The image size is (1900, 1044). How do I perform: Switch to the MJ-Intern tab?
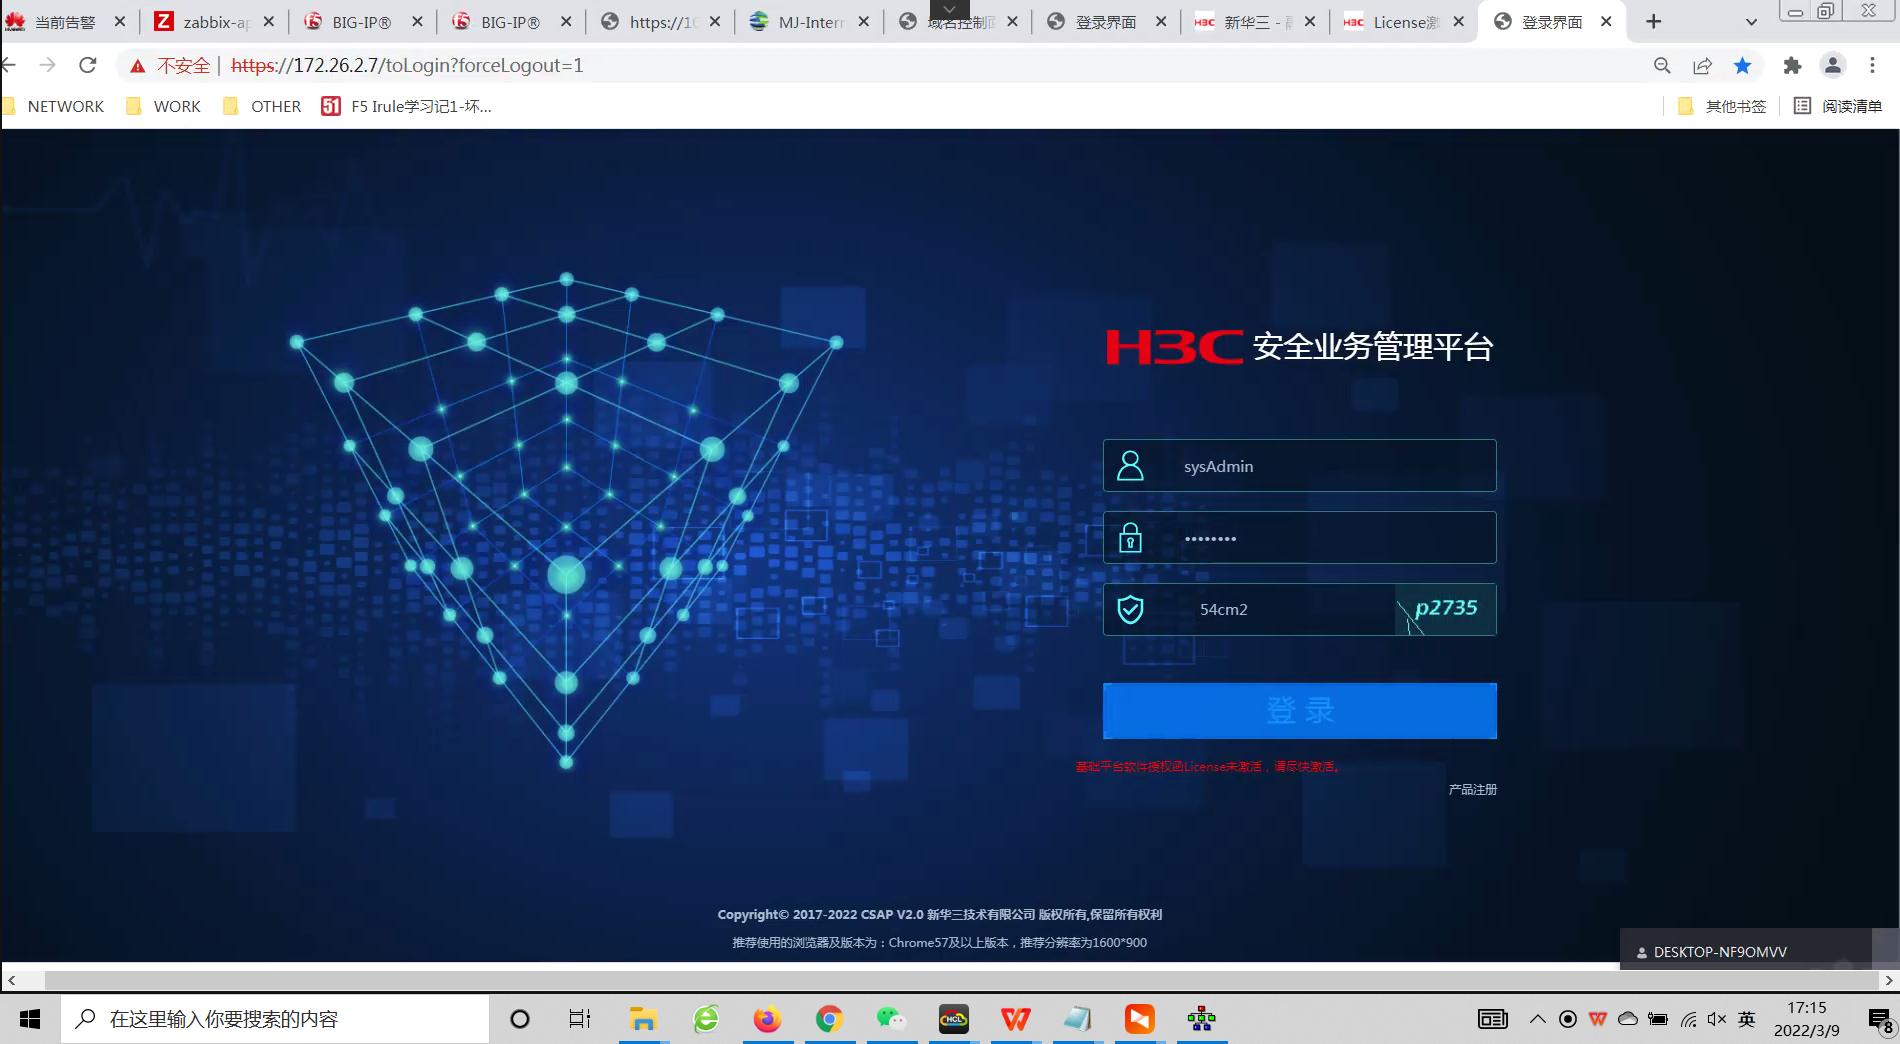click(811, 22)
